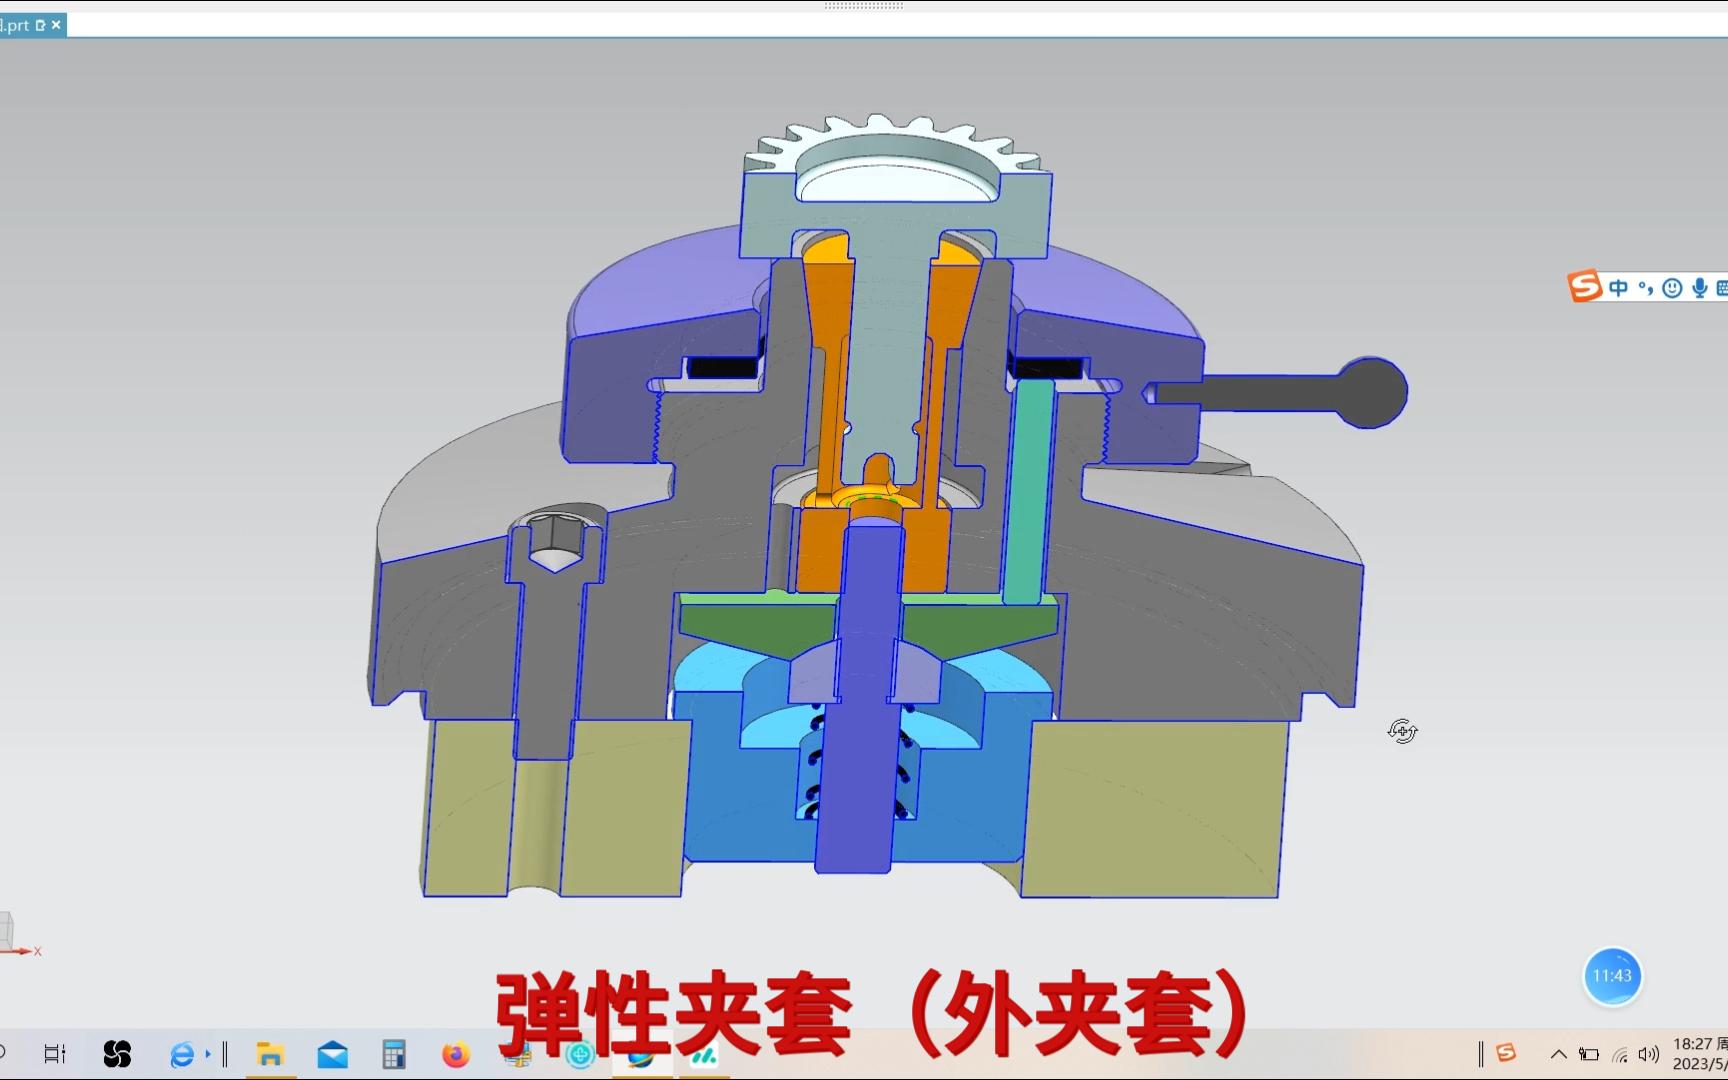The width and height of the screenshot is (1728, 1080).
Task: Select the green wedge plate in the model
Action: (760, 620)
